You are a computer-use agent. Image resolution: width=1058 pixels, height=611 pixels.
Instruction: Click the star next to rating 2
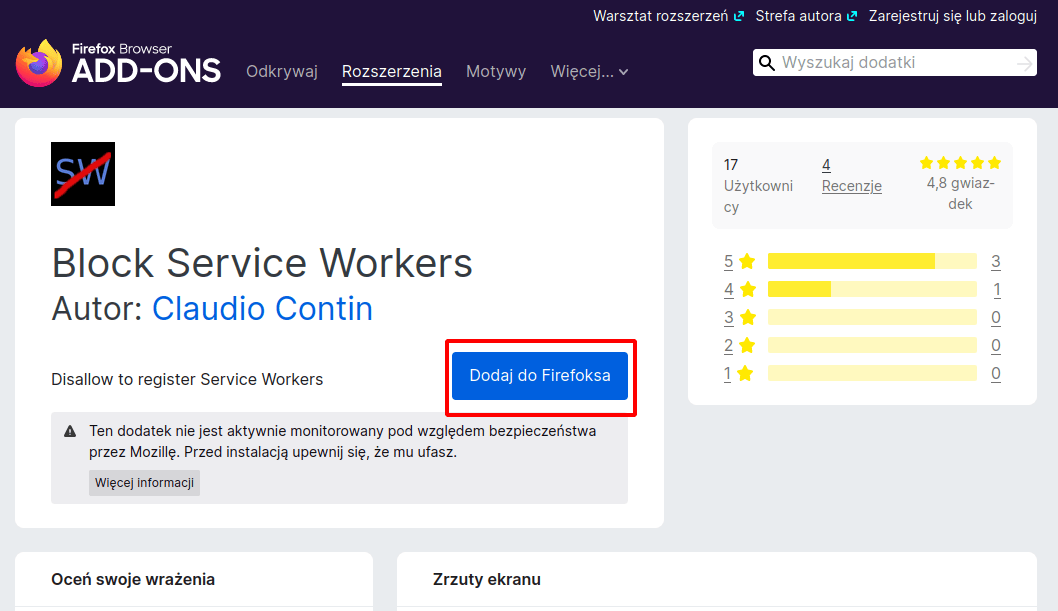click(x=747, y=345)
